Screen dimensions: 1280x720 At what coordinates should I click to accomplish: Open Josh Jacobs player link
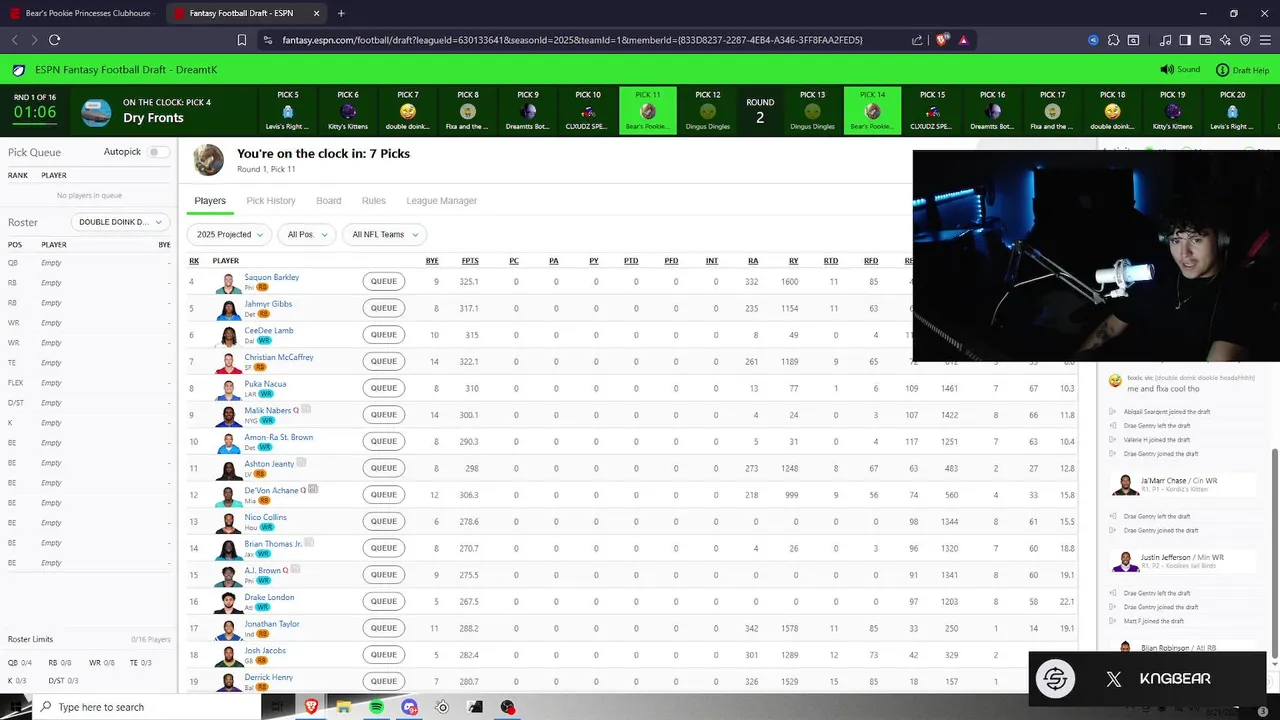coord(265,651)
